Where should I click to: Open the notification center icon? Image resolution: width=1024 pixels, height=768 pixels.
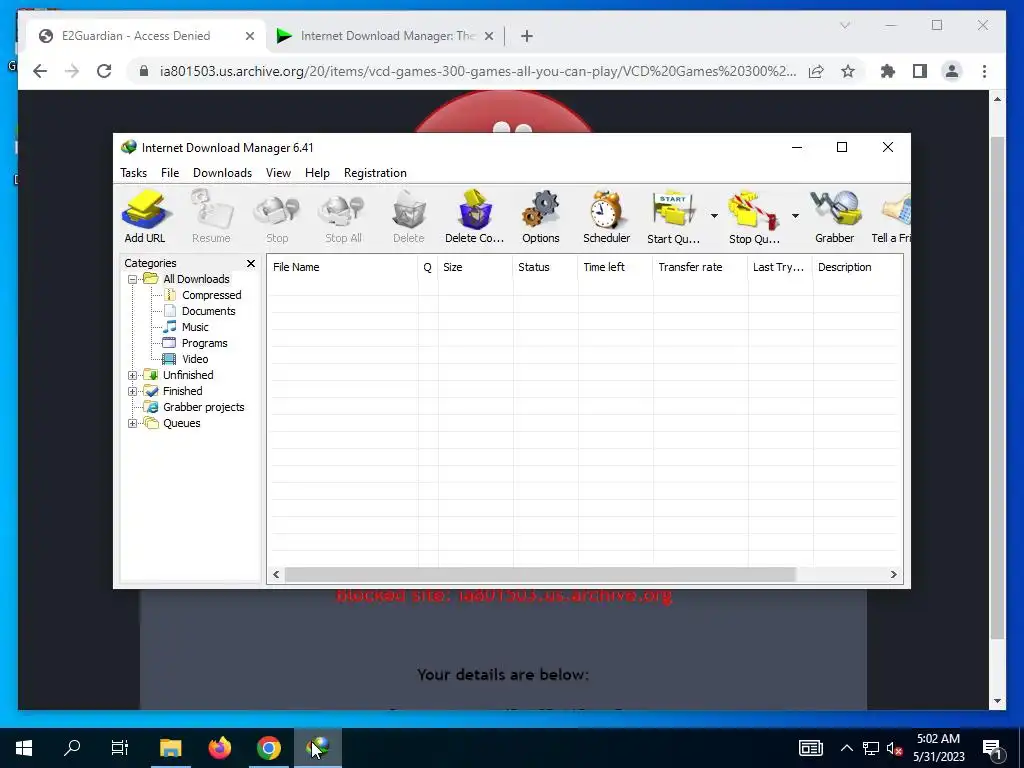click(992, 749)
